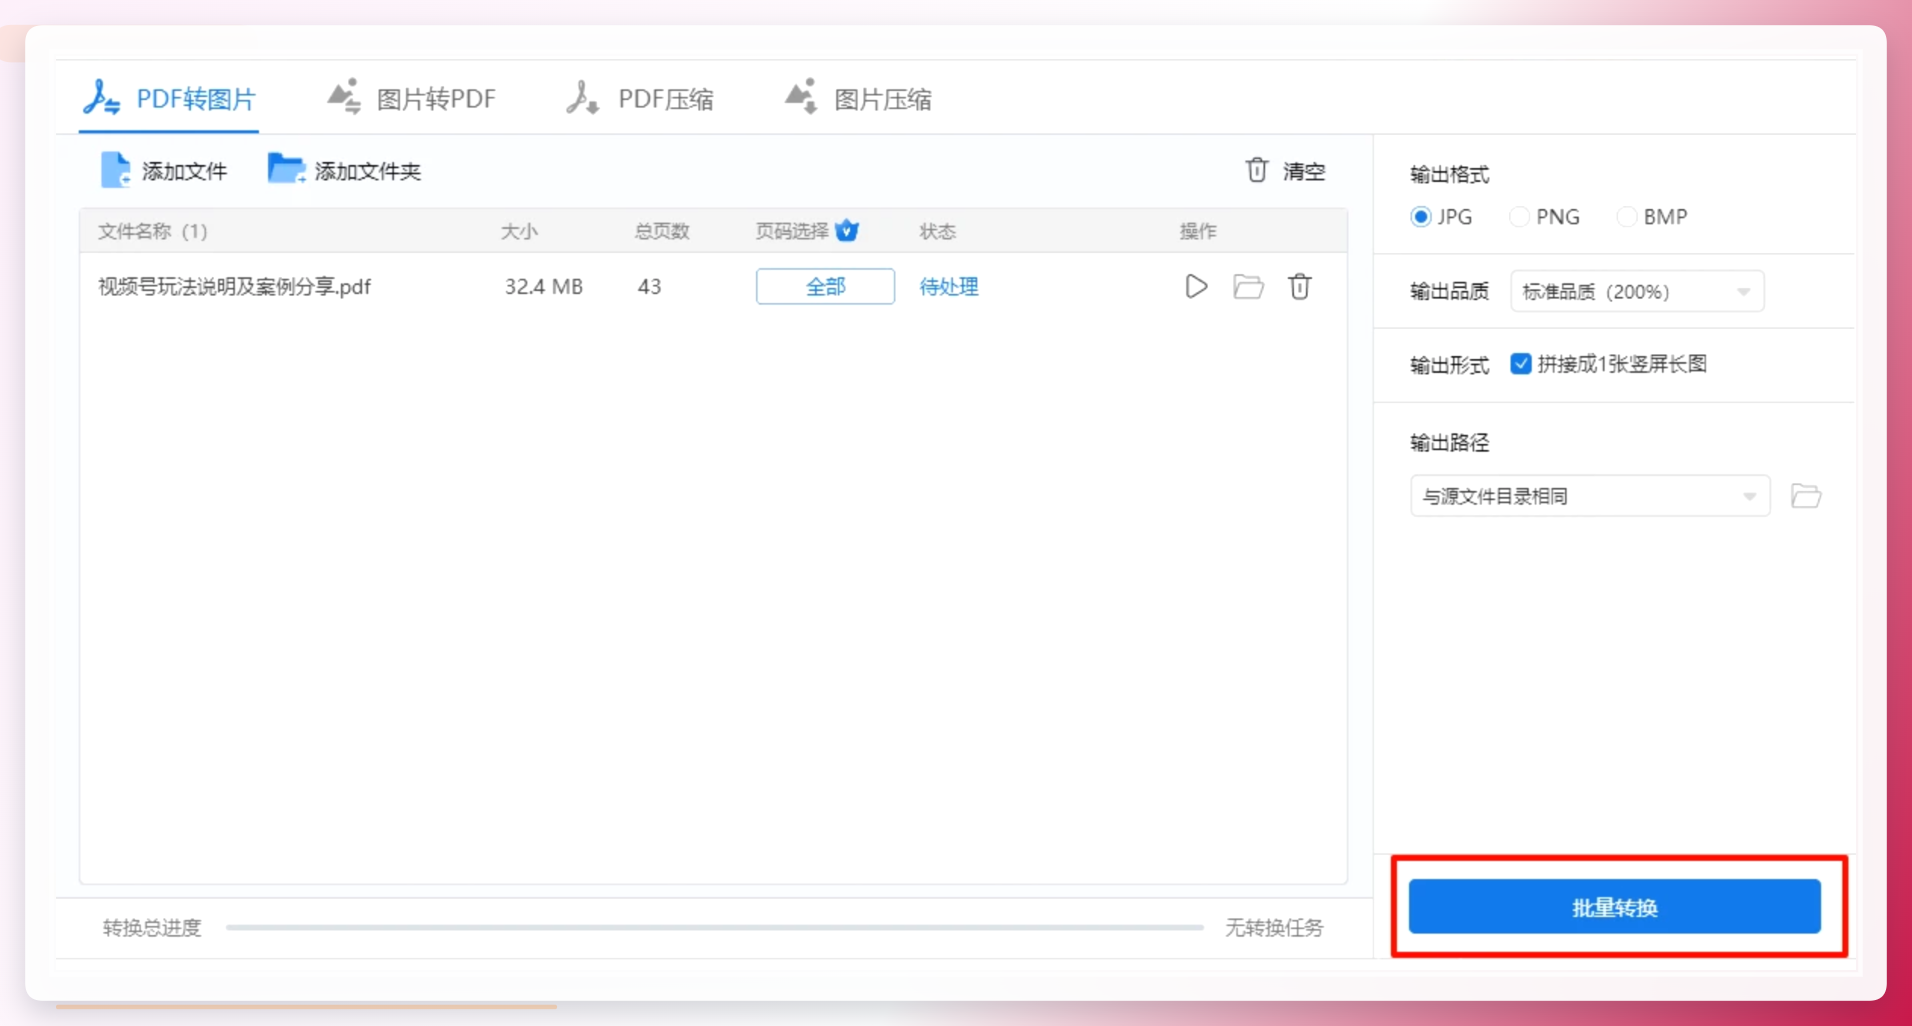Click file name 视频号玩法说明及案例分享.pdf

coord(234,286)
